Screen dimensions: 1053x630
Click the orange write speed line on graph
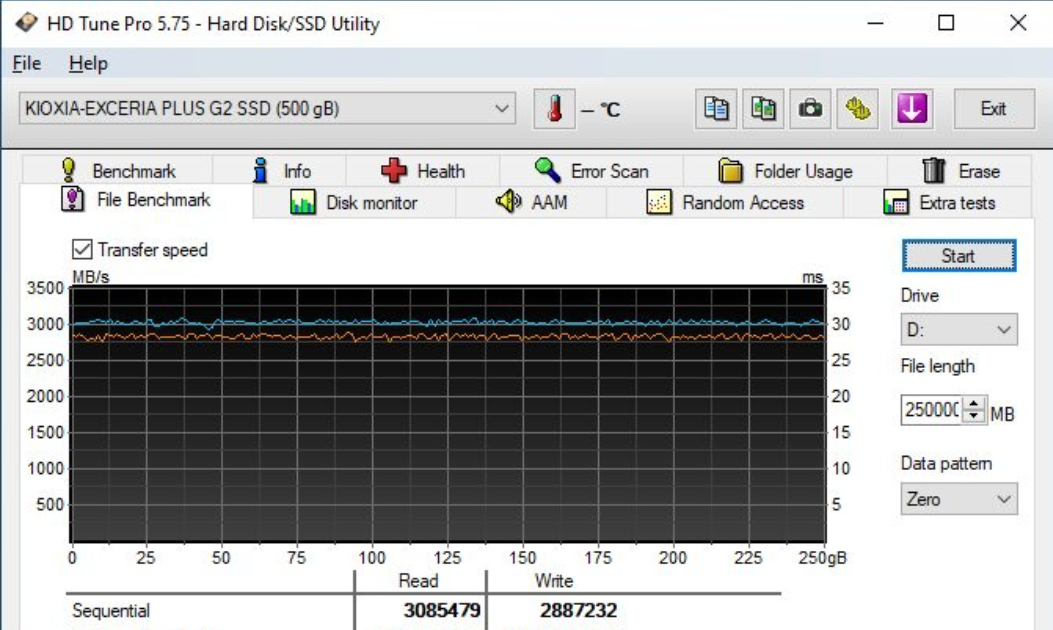[x=447, y=336]
